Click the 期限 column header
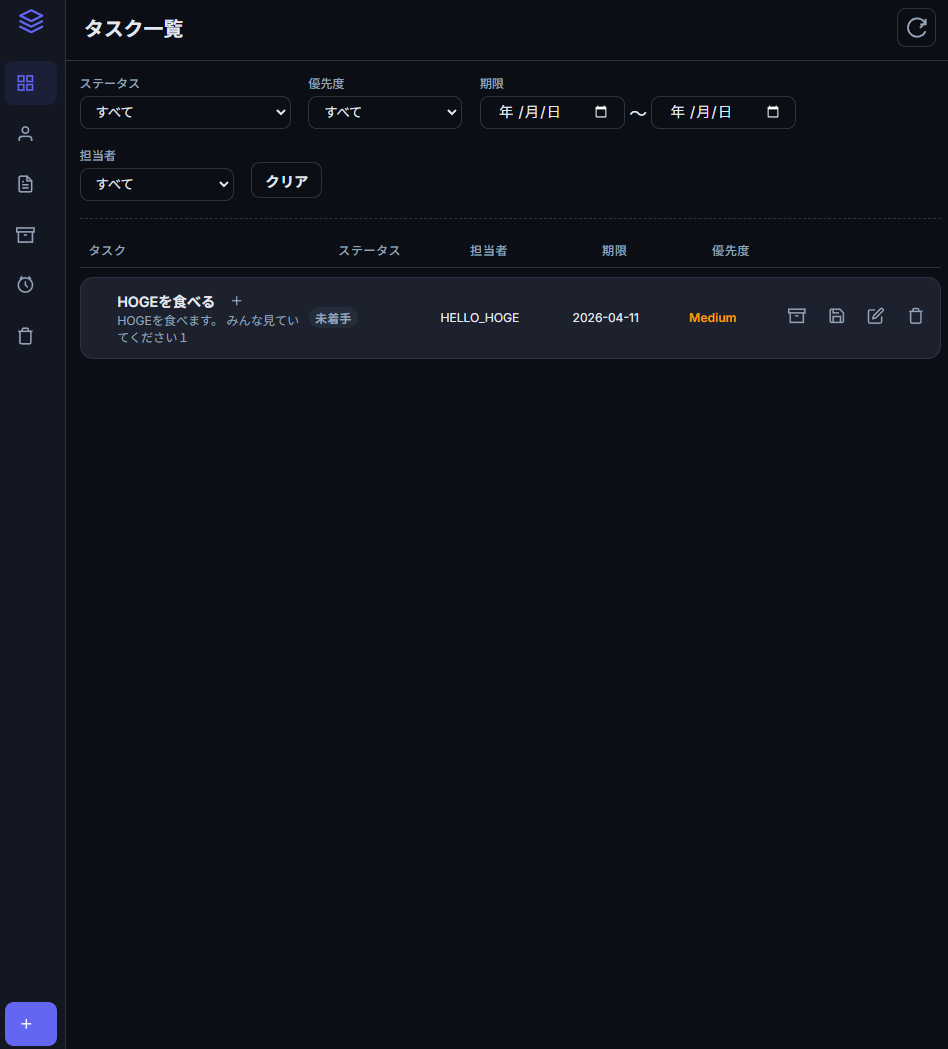This screenshot has width=948, height=1049. click(614, 250)
